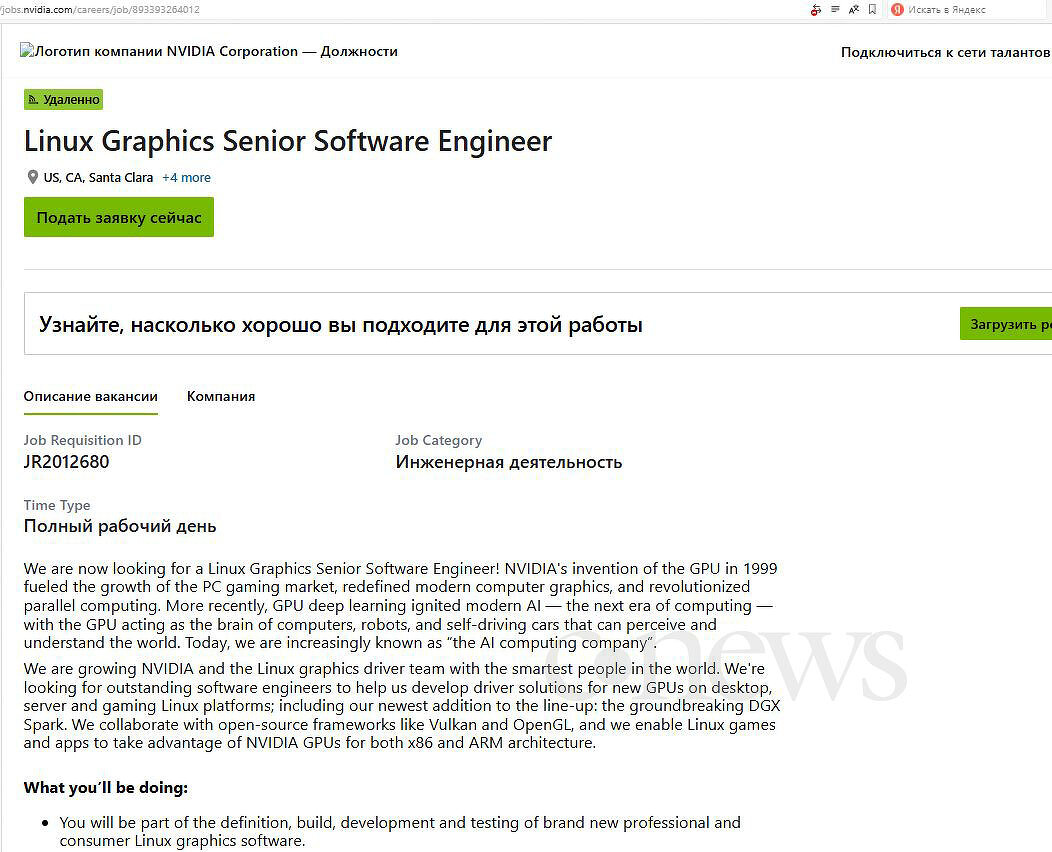Click the location pin icon by Santa Clara
This screenshot has height=852, width=1052.
(33, 177)
